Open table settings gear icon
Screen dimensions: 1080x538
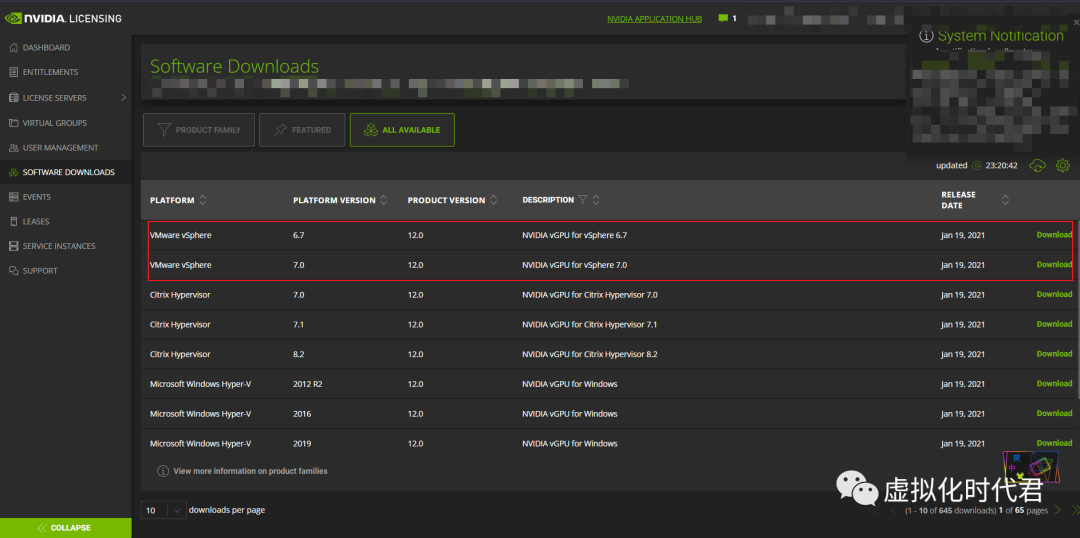(1063, 165)
